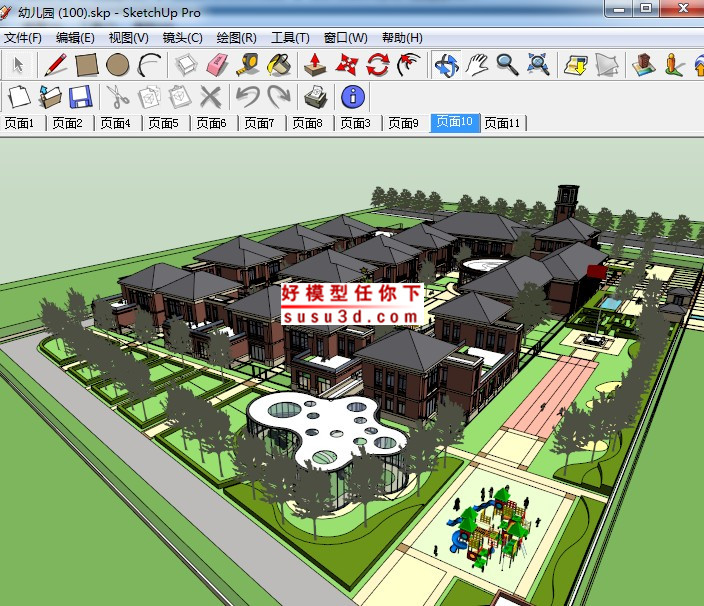
Task: Click the Erase X icon
Action: point(211,97)
